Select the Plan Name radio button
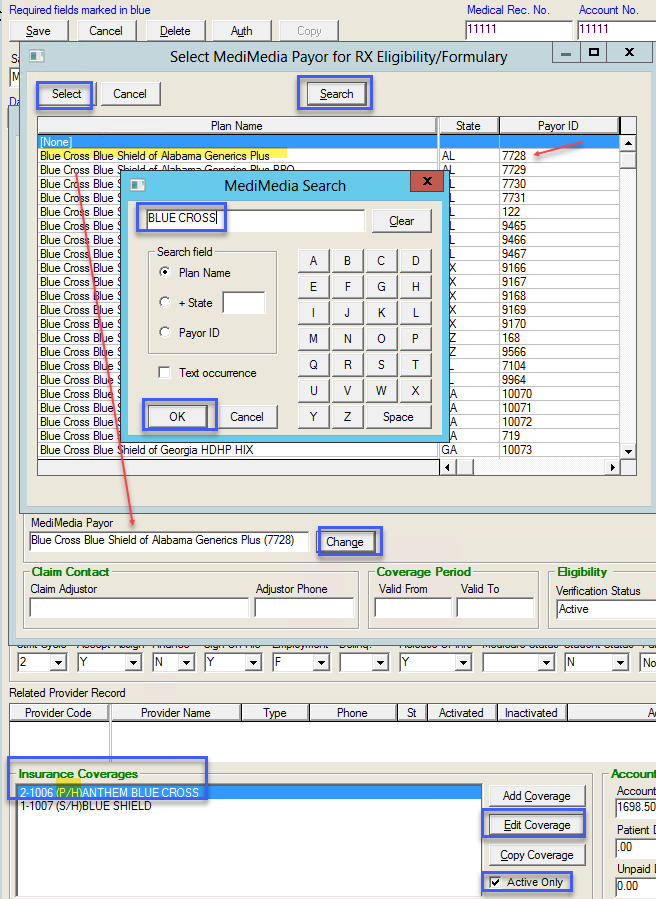This screenshot has width=656, height=899. coord(165,272)
